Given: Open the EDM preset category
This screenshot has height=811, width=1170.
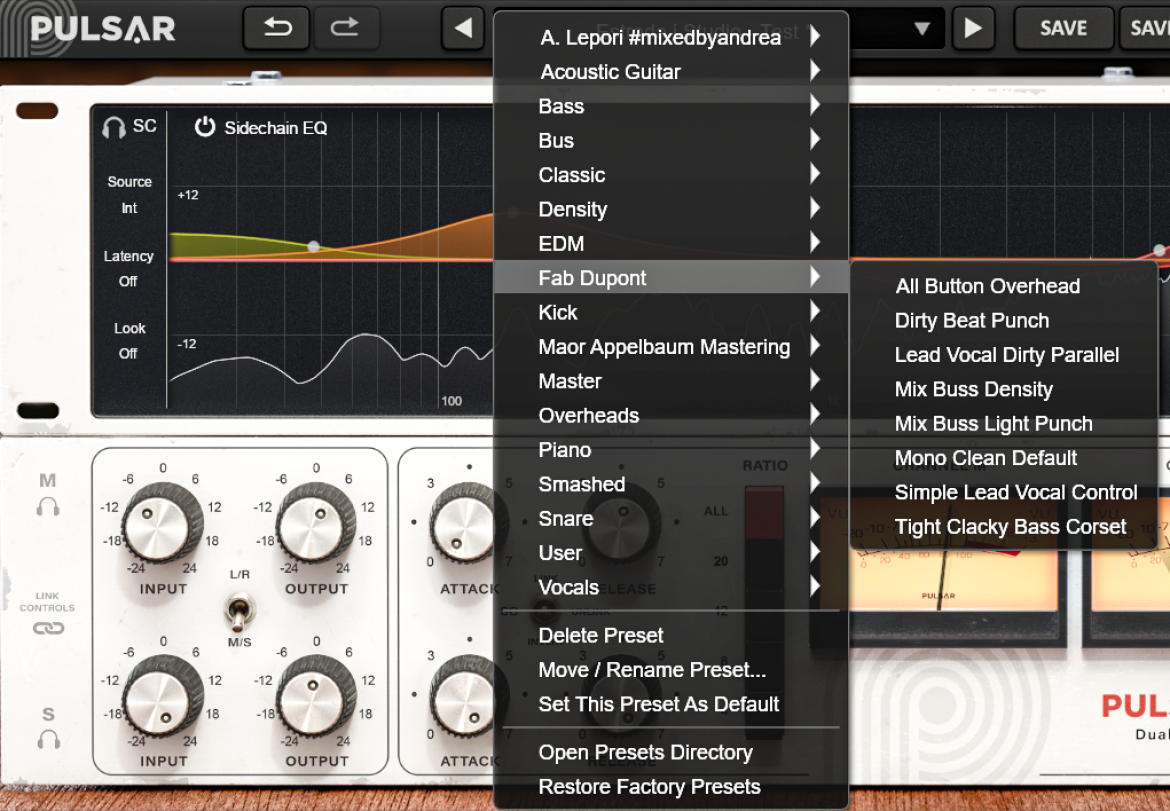Looking at the screenshot, I should pyautogui.click(x=671, y=243).
